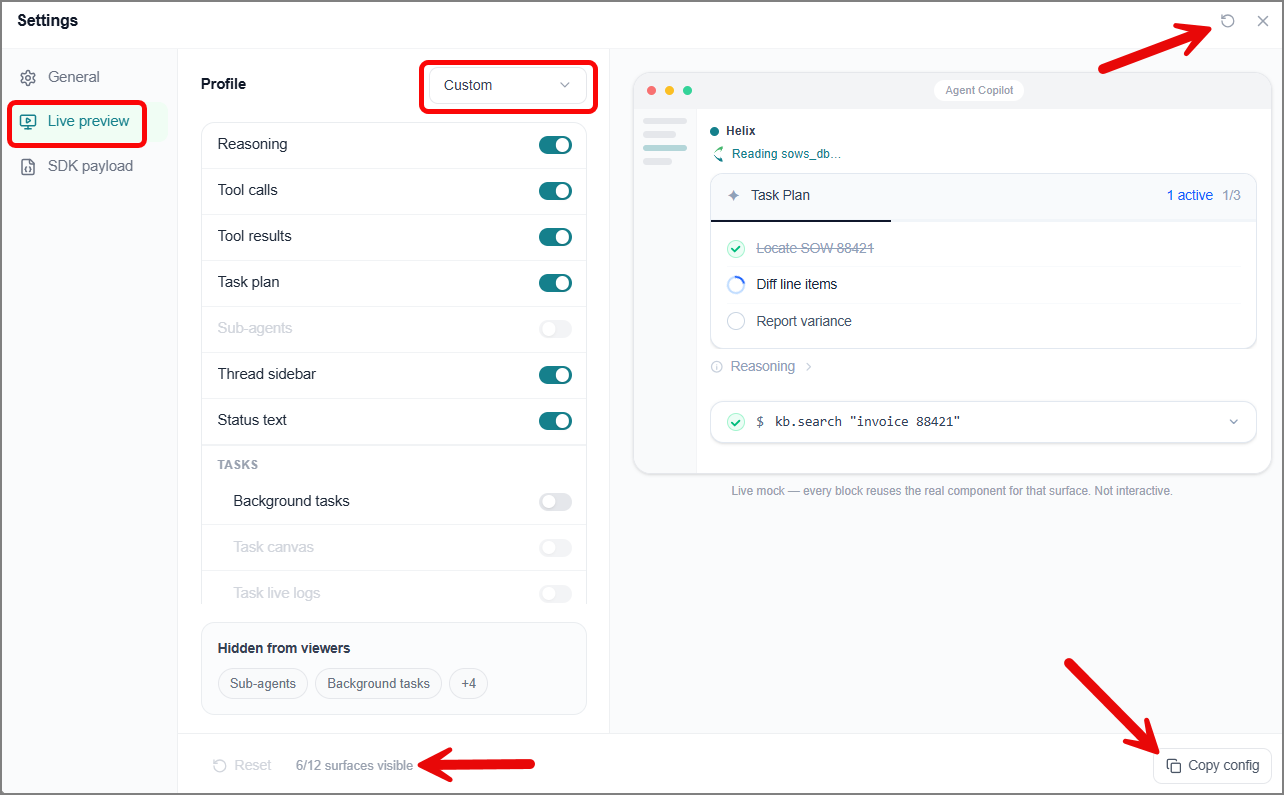
Task: Click the green check on the kb.search row
Action: click(x=736, y=422)
